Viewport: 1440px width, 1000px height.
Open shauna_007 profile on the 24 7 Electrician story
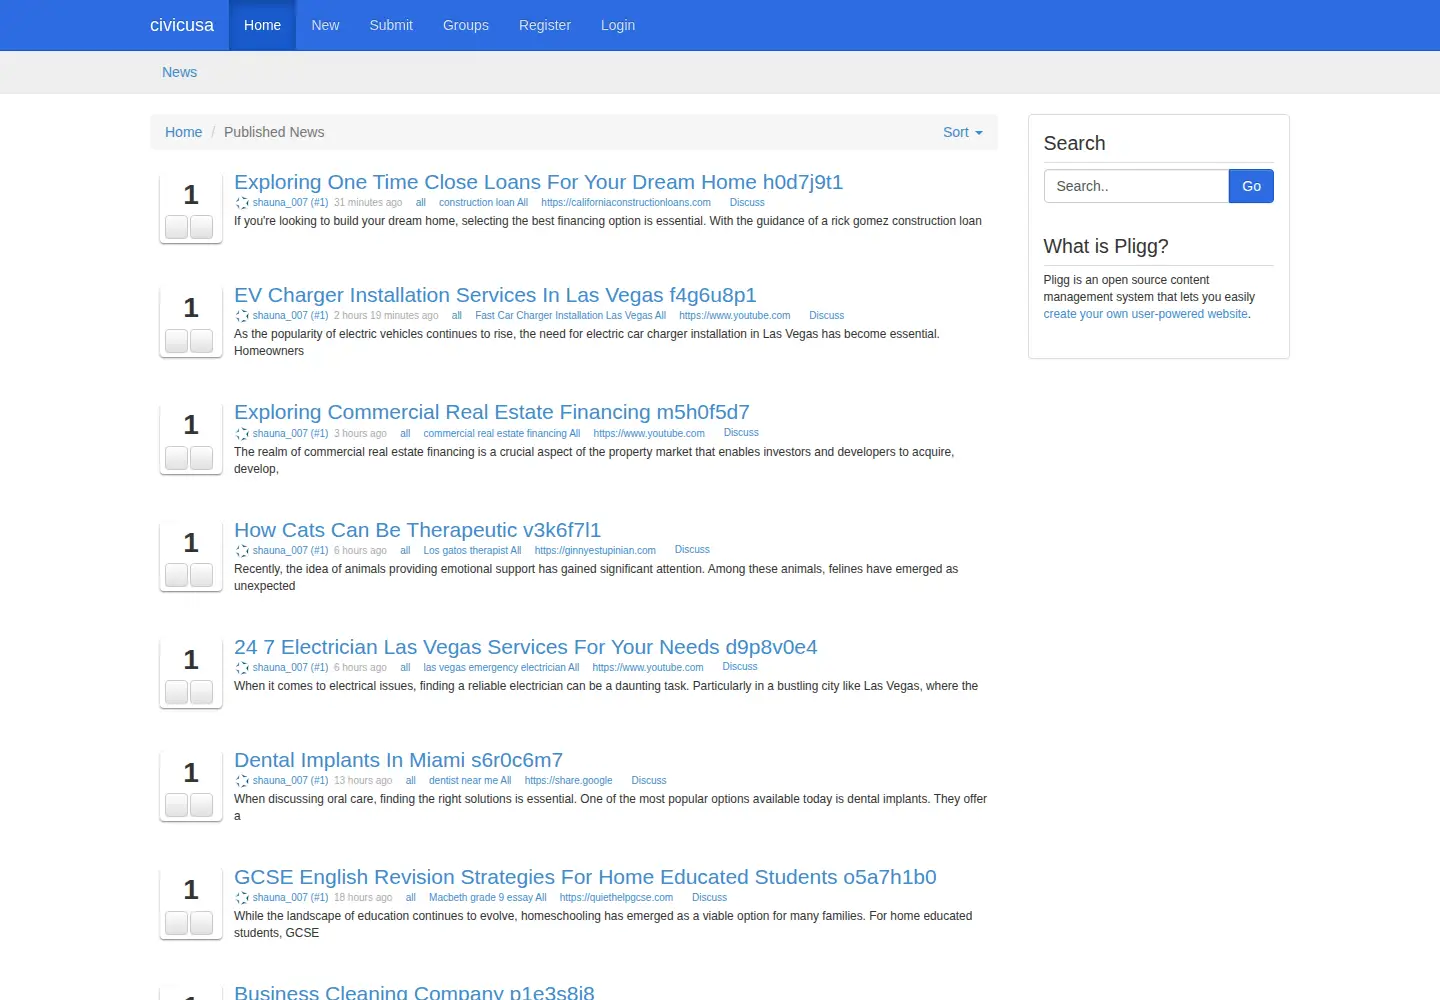[290, 668]
